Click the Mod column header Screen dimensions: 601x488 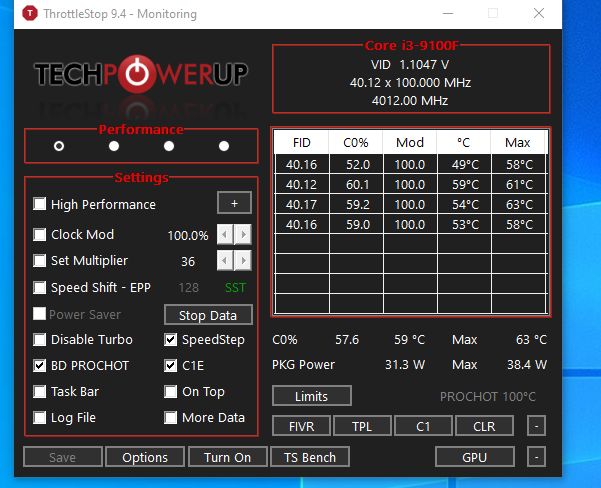click(410, 143)
